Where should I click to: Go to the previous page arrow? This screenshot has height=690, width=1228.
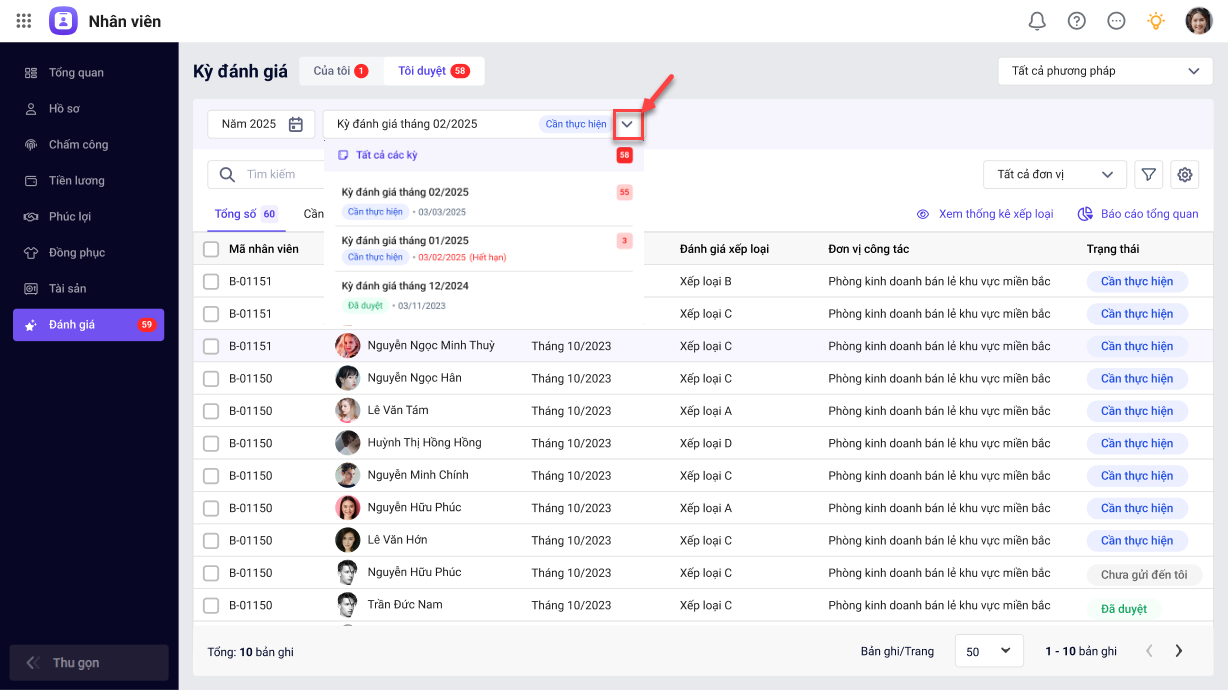(1149, 651)
